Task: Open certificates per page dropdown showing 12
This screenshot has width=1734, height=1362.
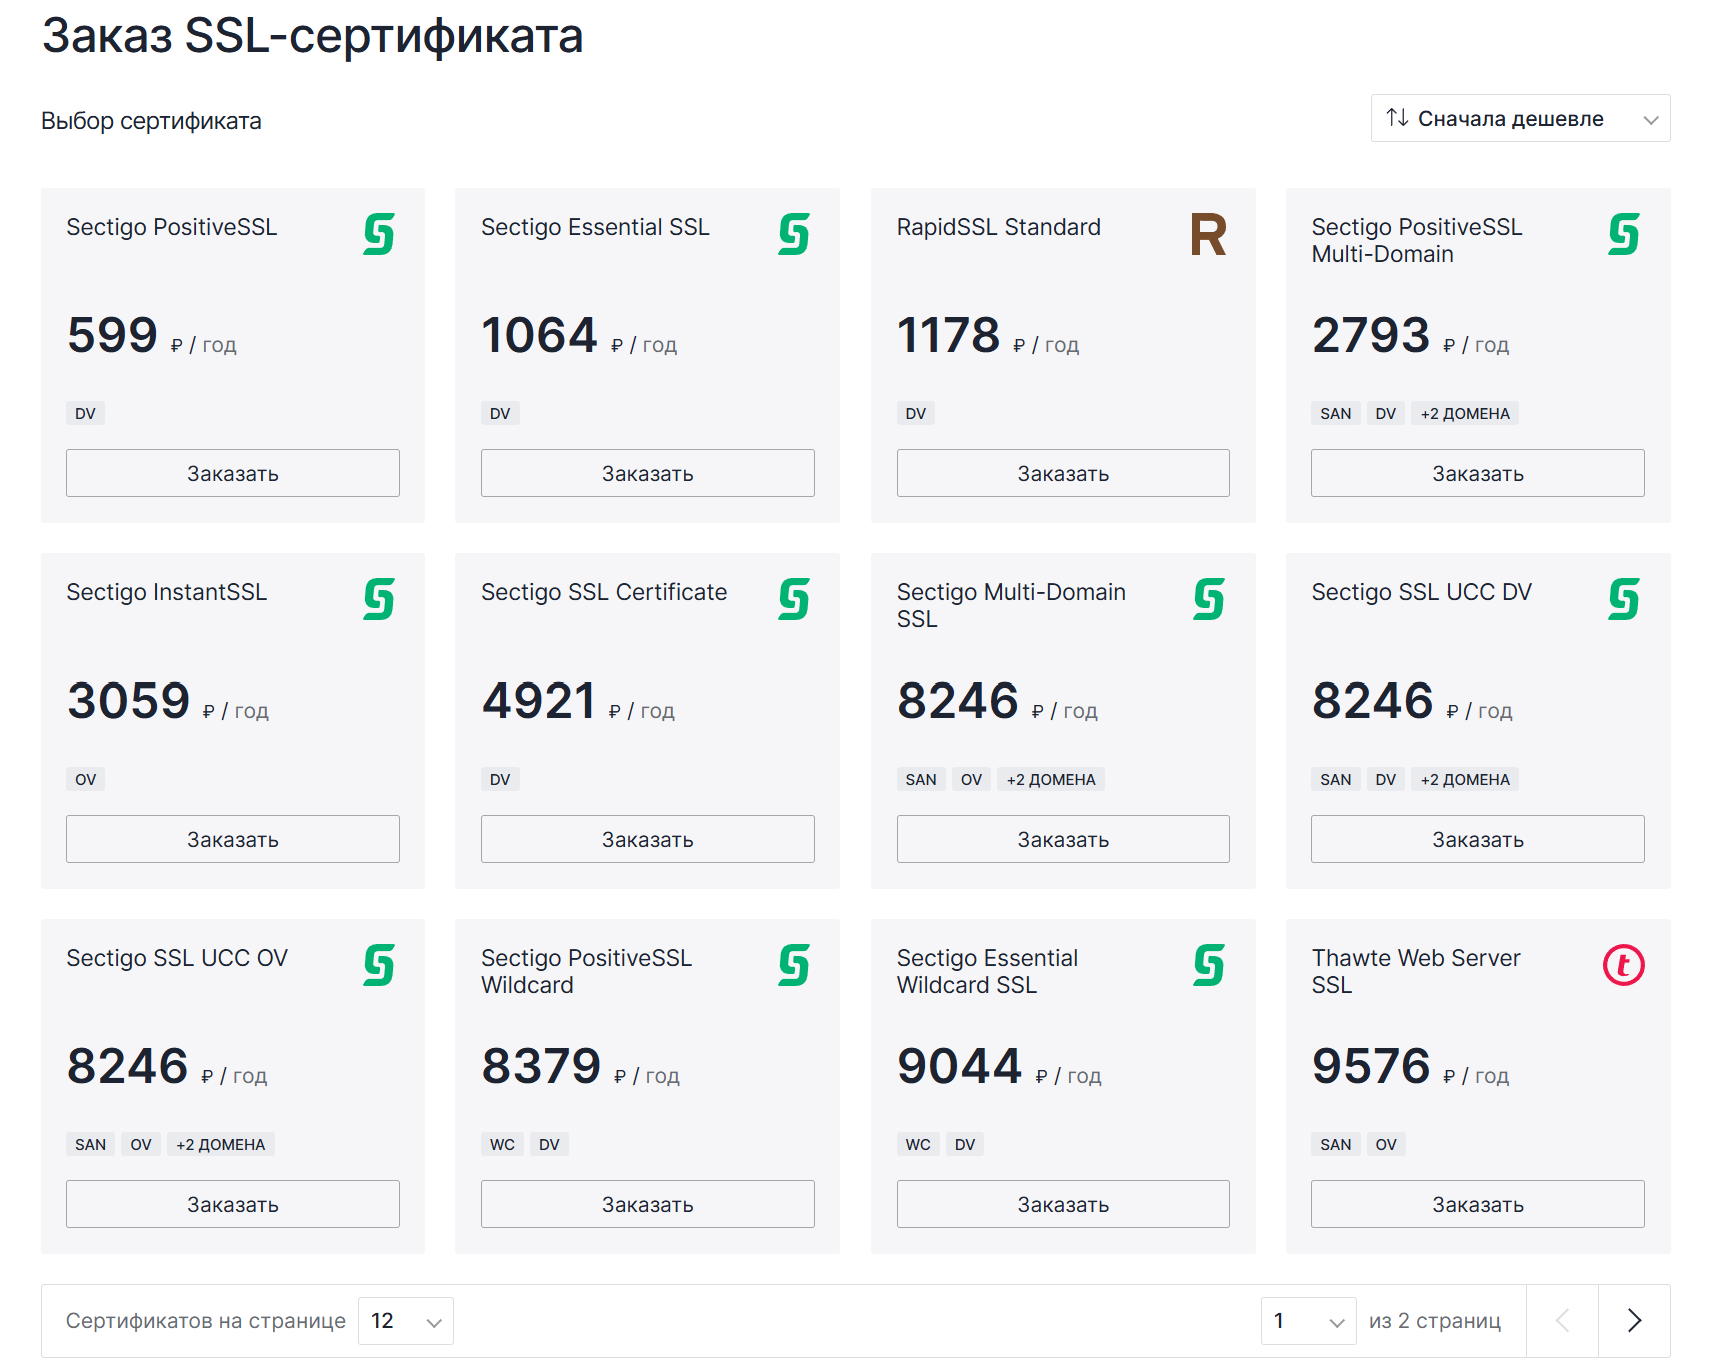Action: [406, 1321]
